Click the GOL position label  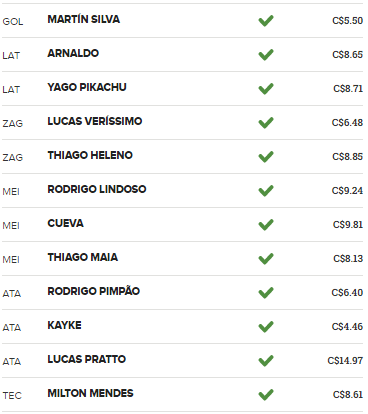[x=13, y=22]
